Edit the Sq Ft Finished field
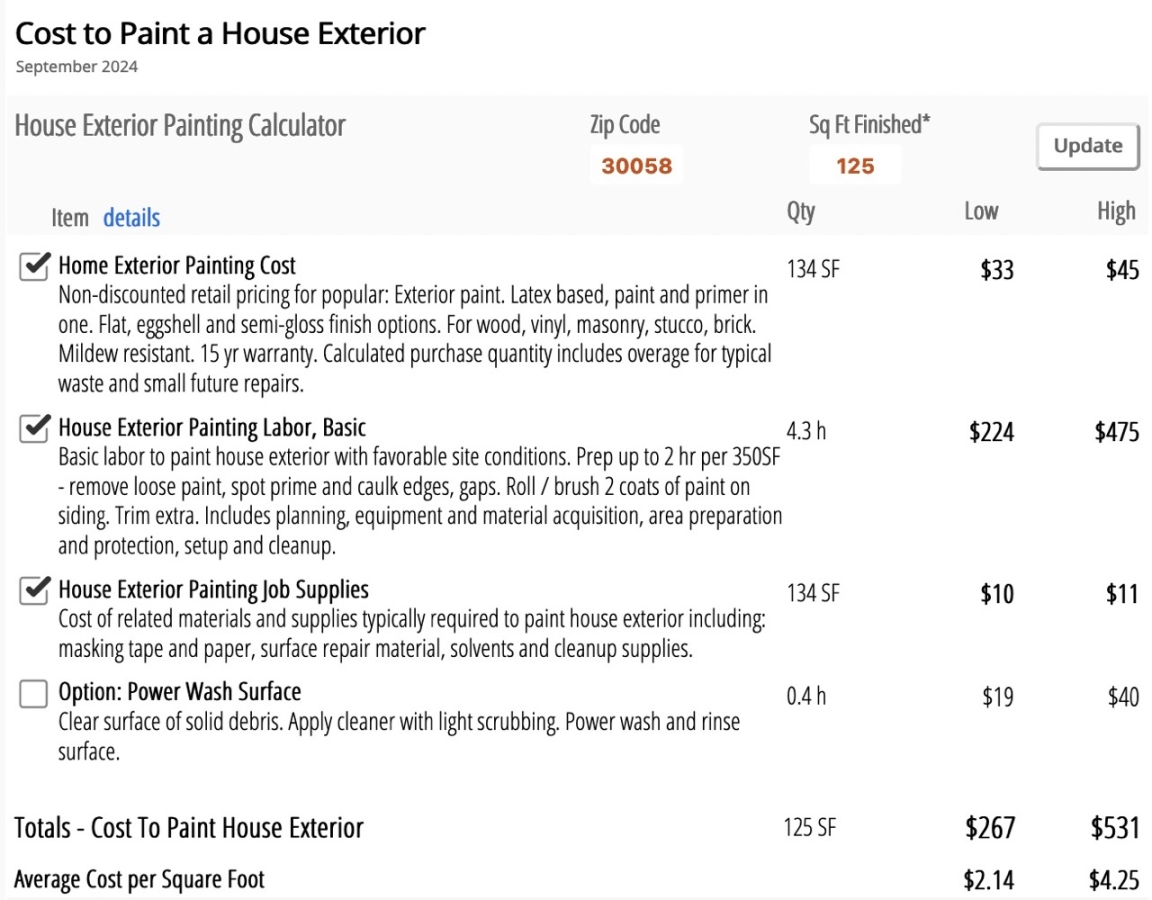The width and height of the screenshot is (1152, 900). (x=855, y=166)
